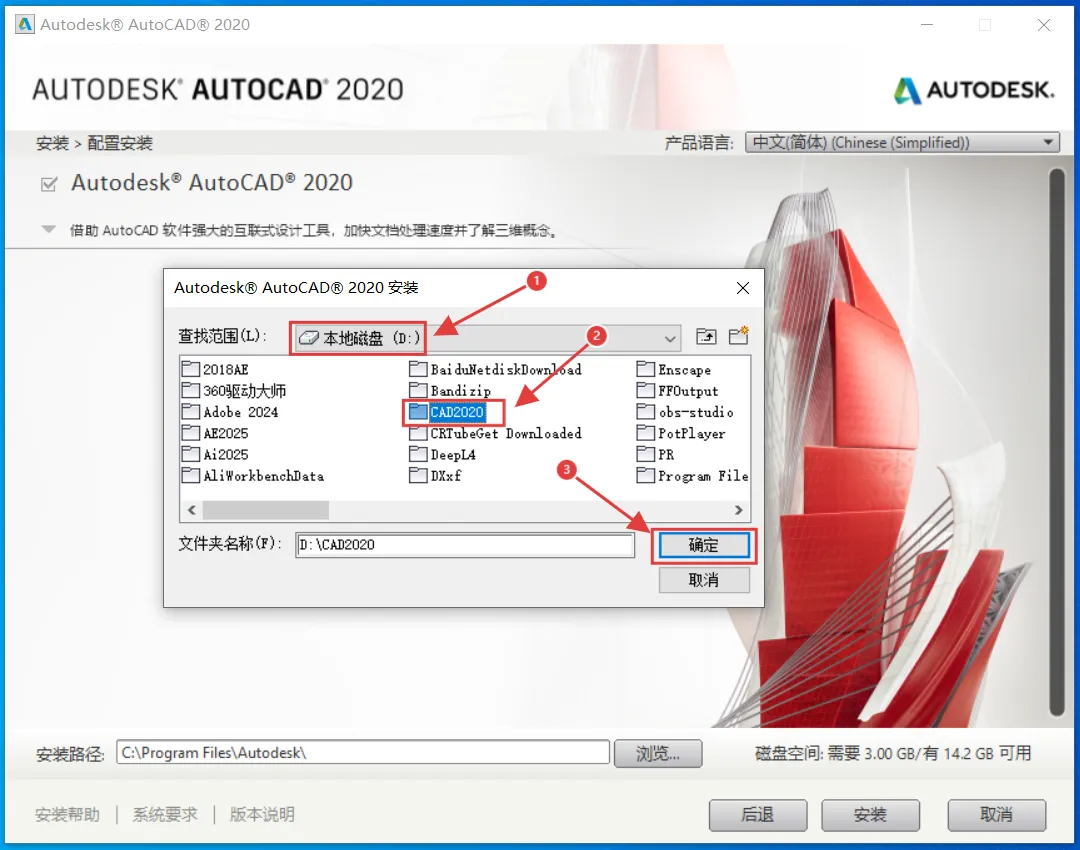Click the PotPlayer folder icon
This screenshot has width=1080, height=850.
[x=645, y=433]
